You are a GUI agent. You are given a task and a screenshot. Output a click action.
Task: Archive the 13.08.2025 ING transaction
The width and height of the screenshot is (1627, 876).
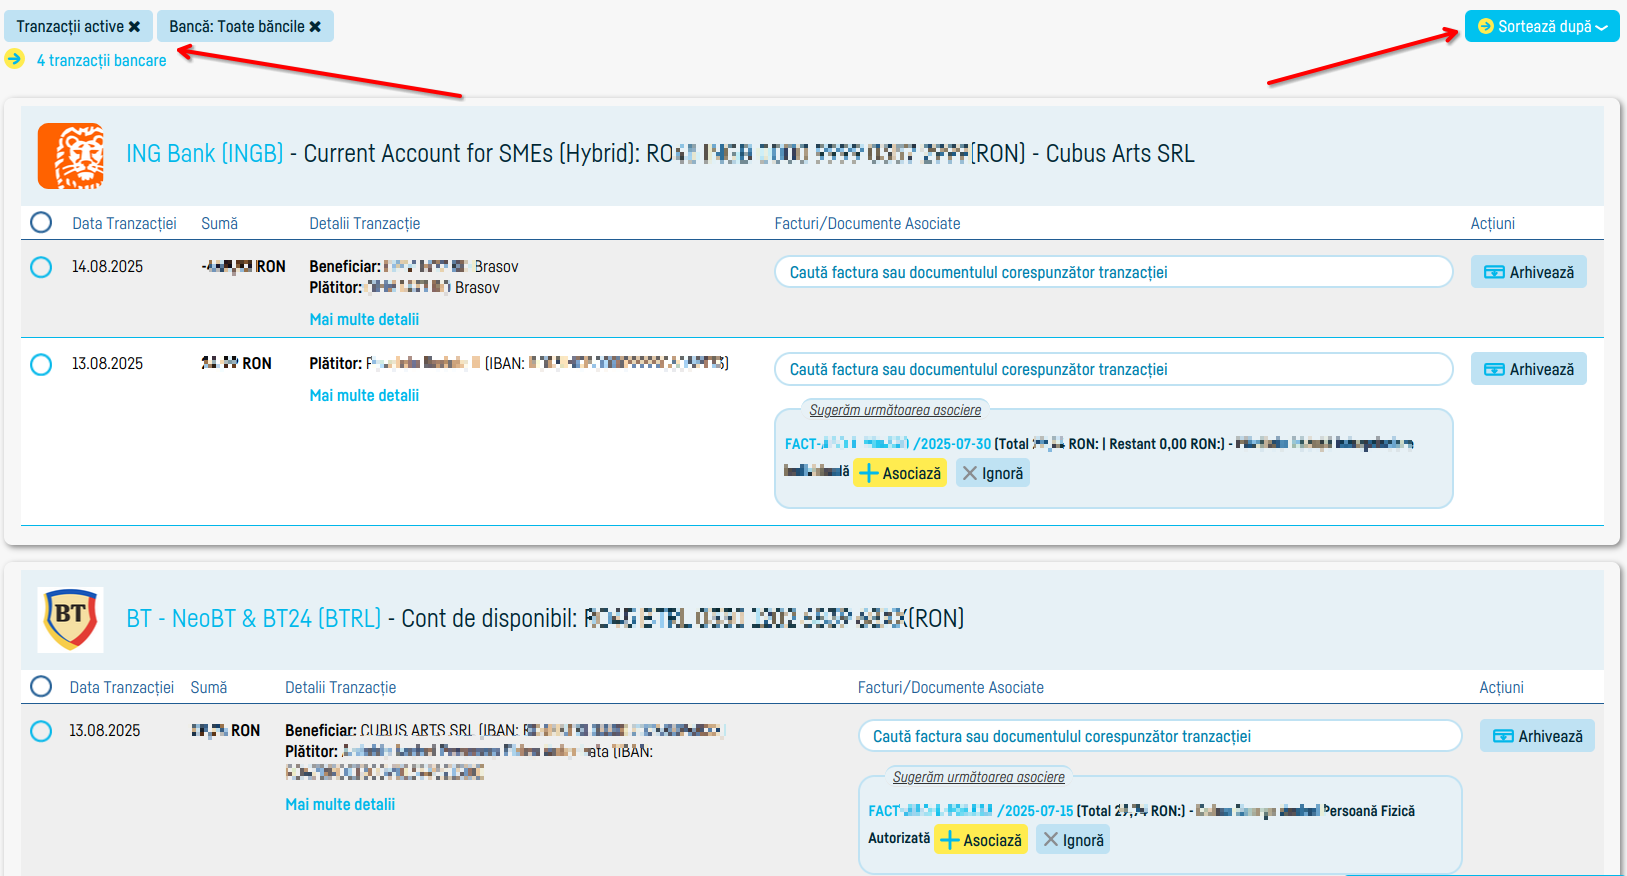[x=1528, y=369]
